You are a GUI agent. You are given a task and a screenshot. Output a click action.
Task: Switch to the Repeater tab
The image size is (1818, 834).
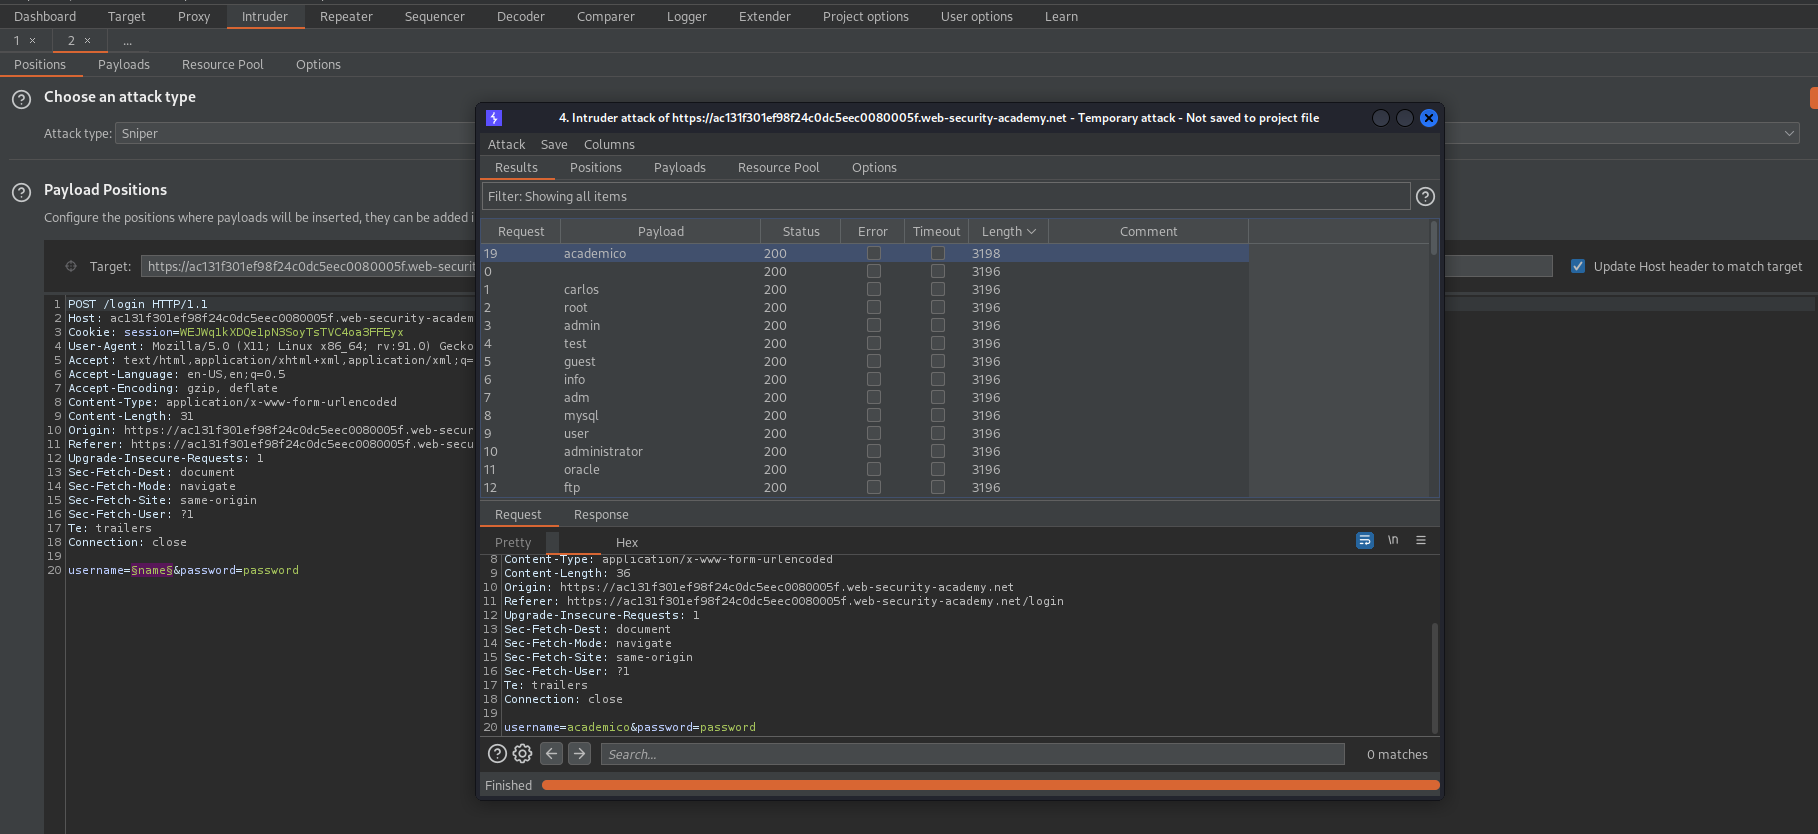[x=346, y=16]
